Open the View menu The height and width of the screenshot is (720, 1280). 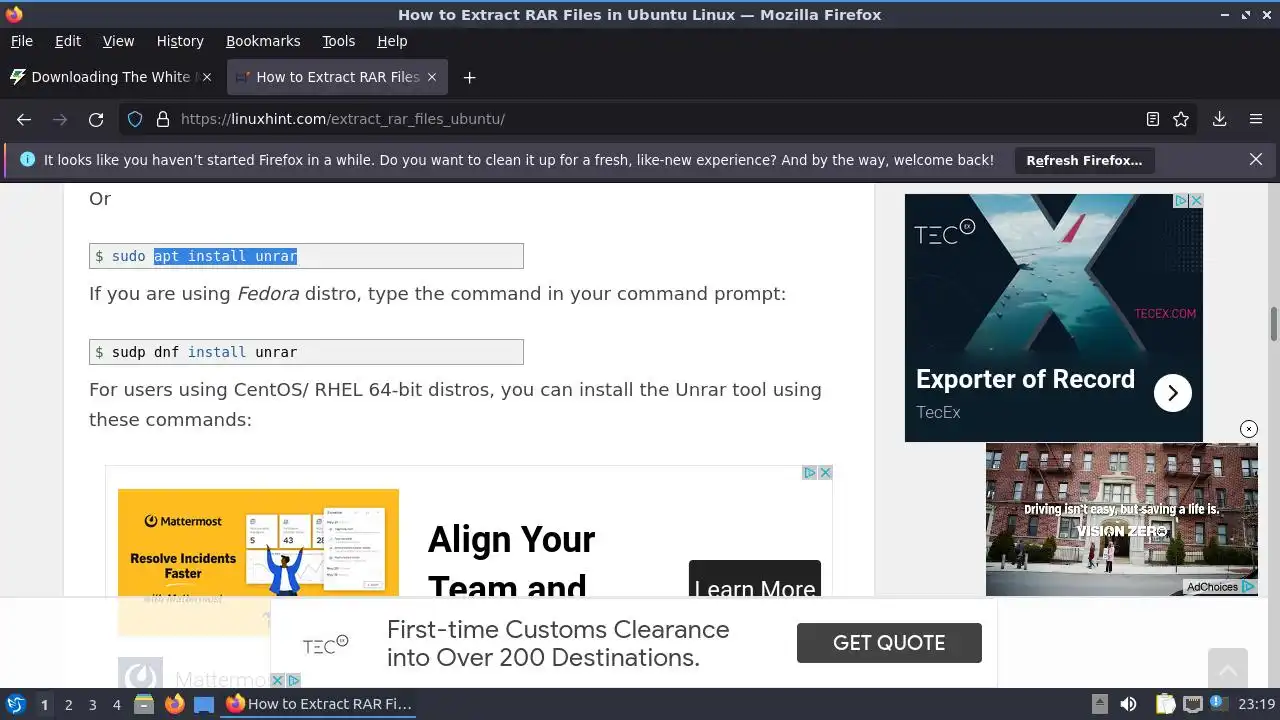pos(118,41)
